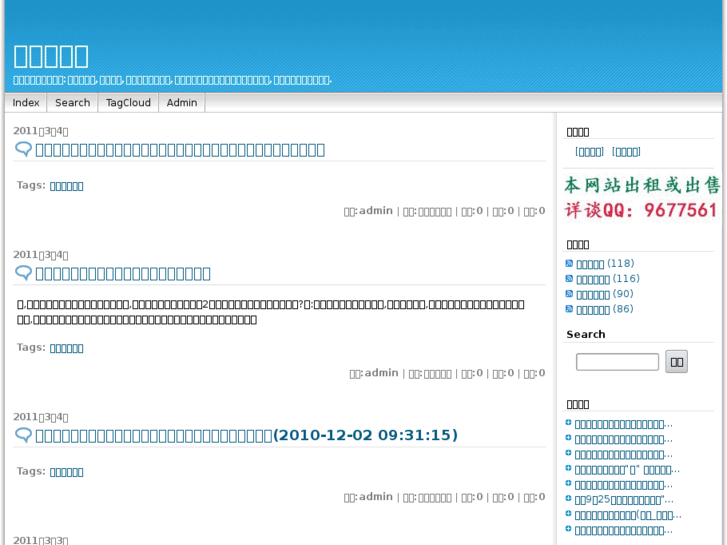The image size is (727, 545).
Task: Click bullet icon of first recent article
Action: (568, 423)
